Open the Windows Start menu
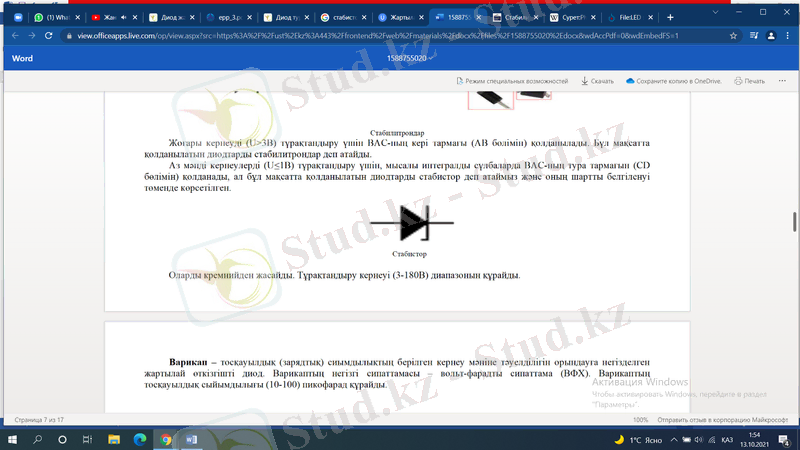 [12, 439]
